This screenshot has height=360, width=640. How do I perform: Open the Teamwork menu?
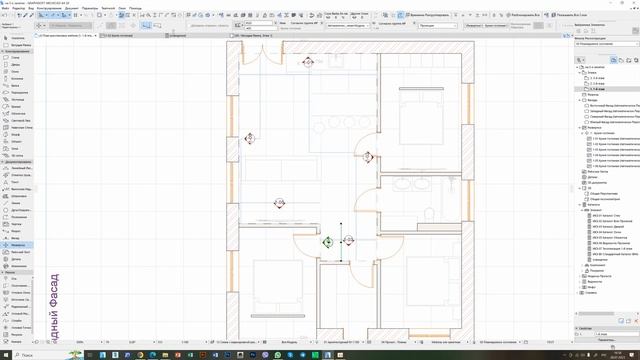(x=108, y=8)
